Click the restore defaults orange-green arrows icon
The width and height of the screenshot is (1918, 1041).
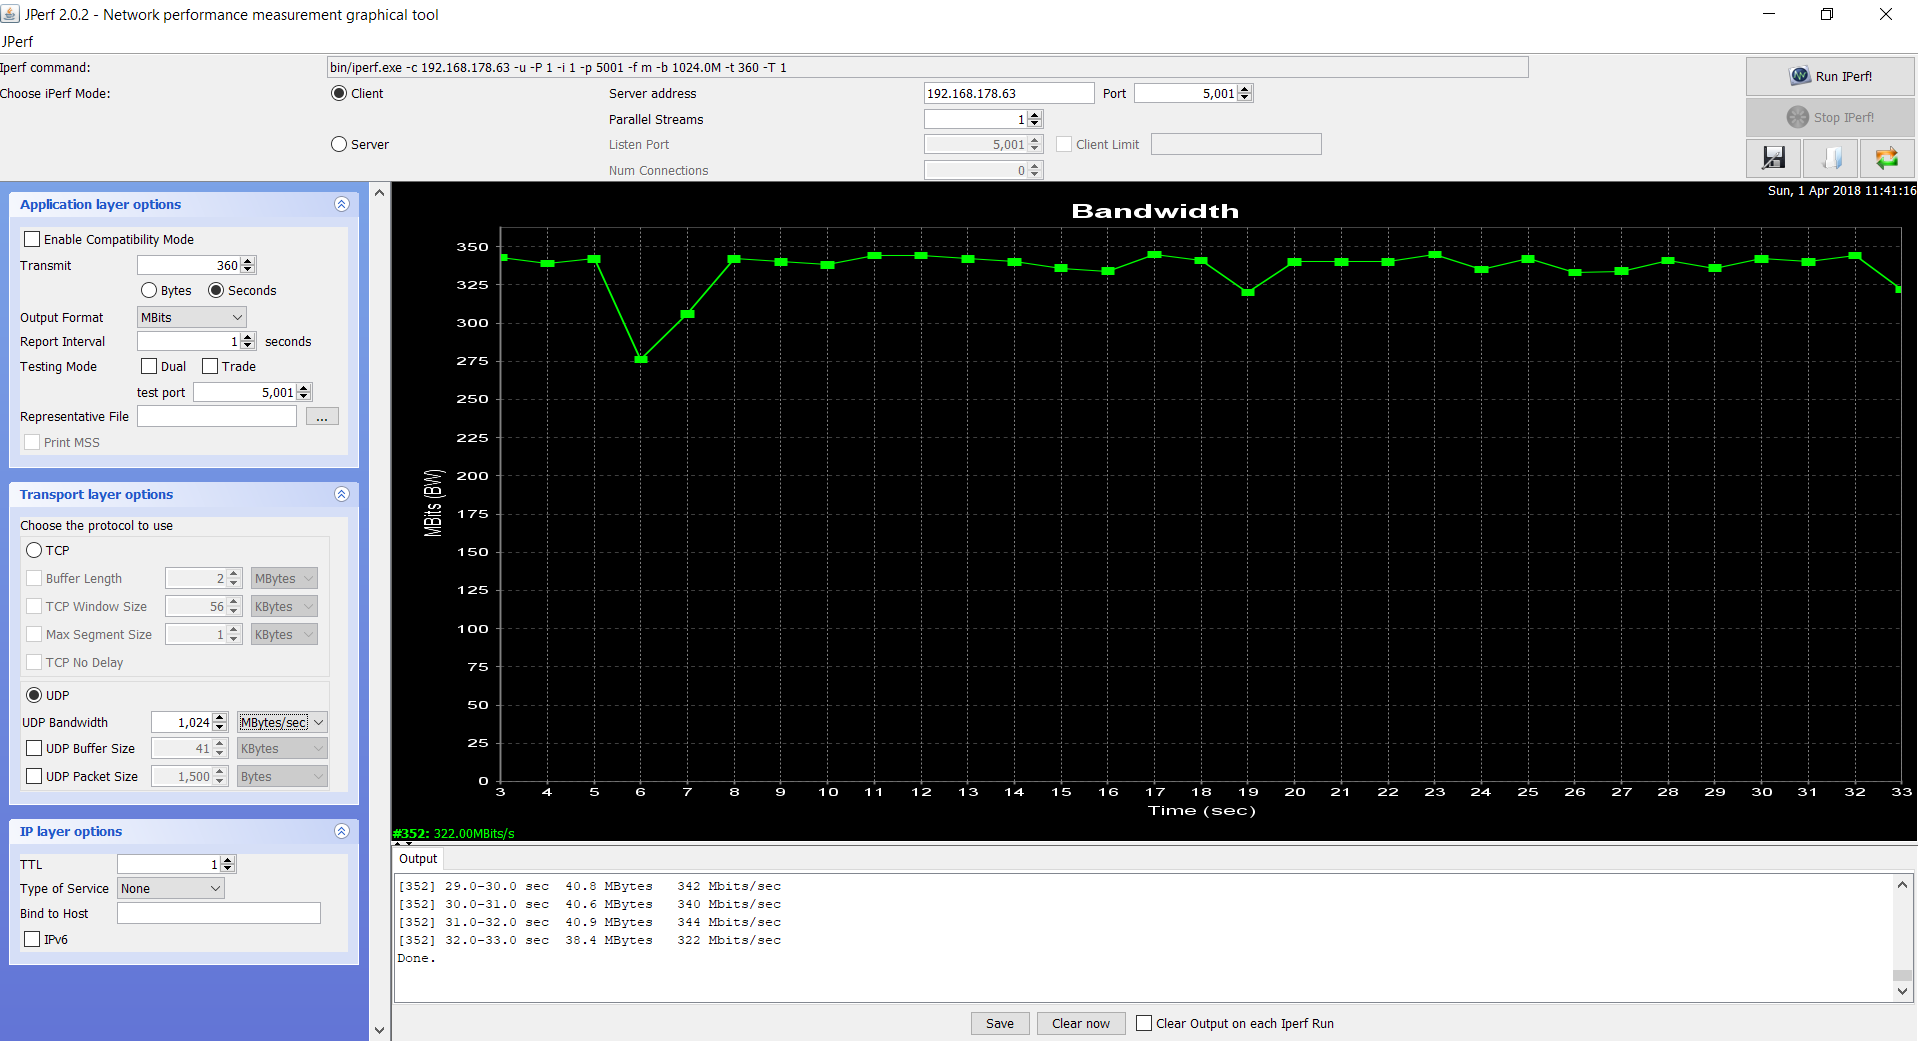coord(1887,157)
